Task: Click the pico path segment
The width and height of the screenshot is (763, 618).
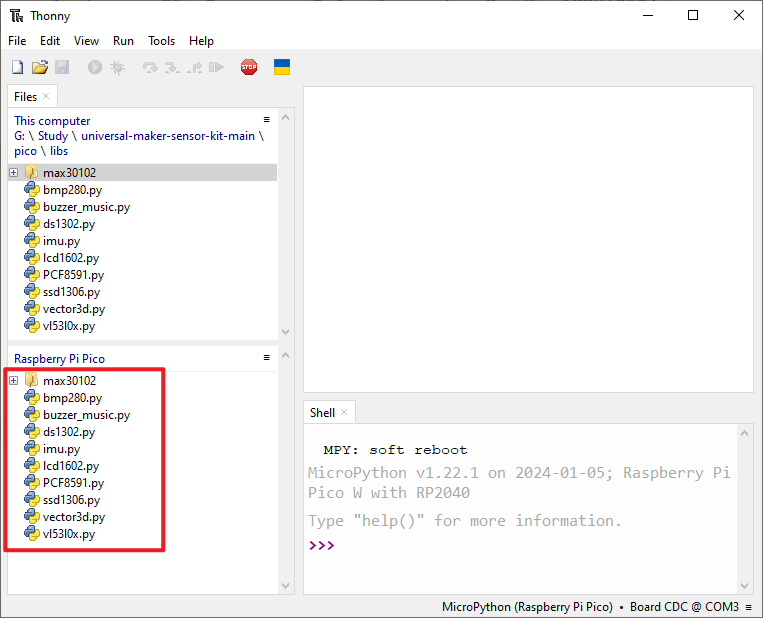Action: click(25, 151)
